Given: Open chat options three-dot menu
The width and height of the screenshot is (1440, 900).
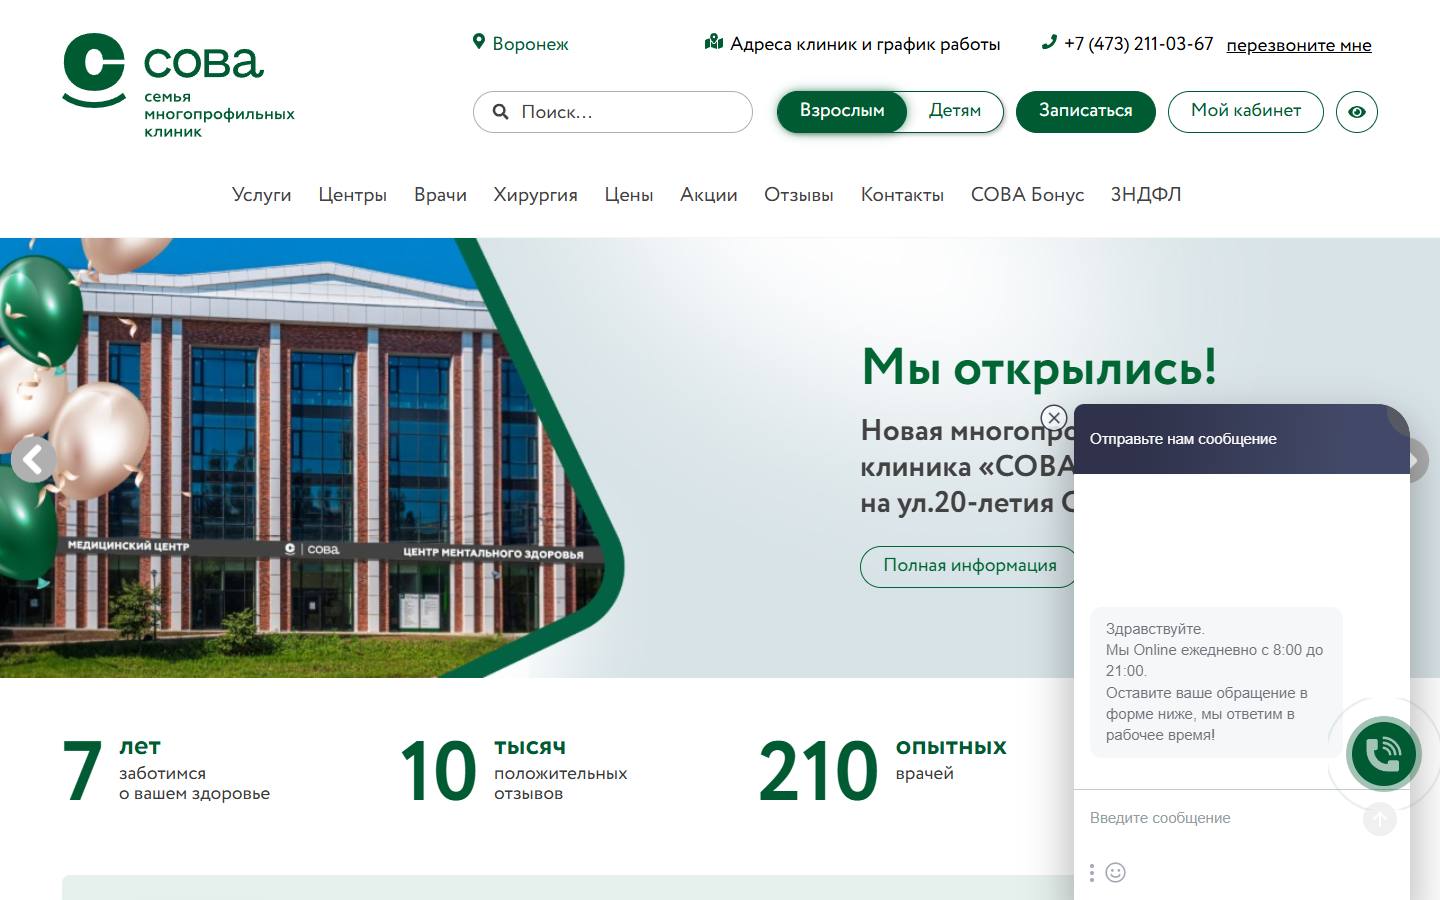Looking at the screenshot, I should [x=1092, y=873].
